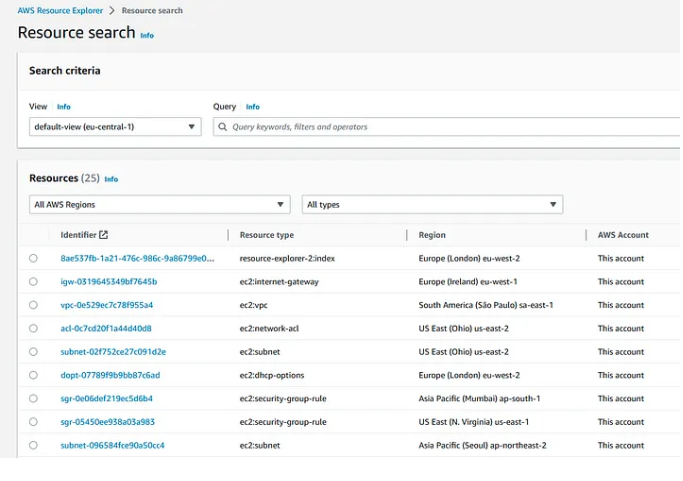
Task: Open the AWS Resource Explorer breadcrumb link
Action: (60, 10)
